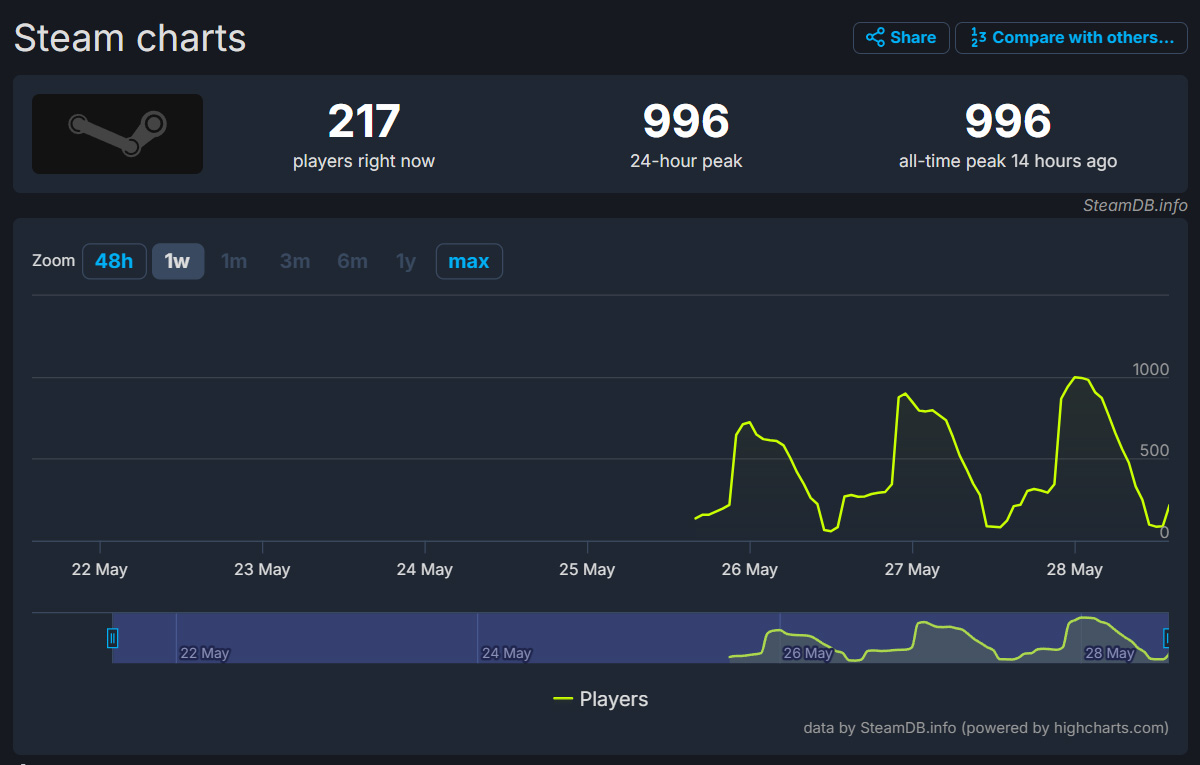1200x765 pixels.
Task: Click the 28 May peak on chart line
Action: [1075, 377]
